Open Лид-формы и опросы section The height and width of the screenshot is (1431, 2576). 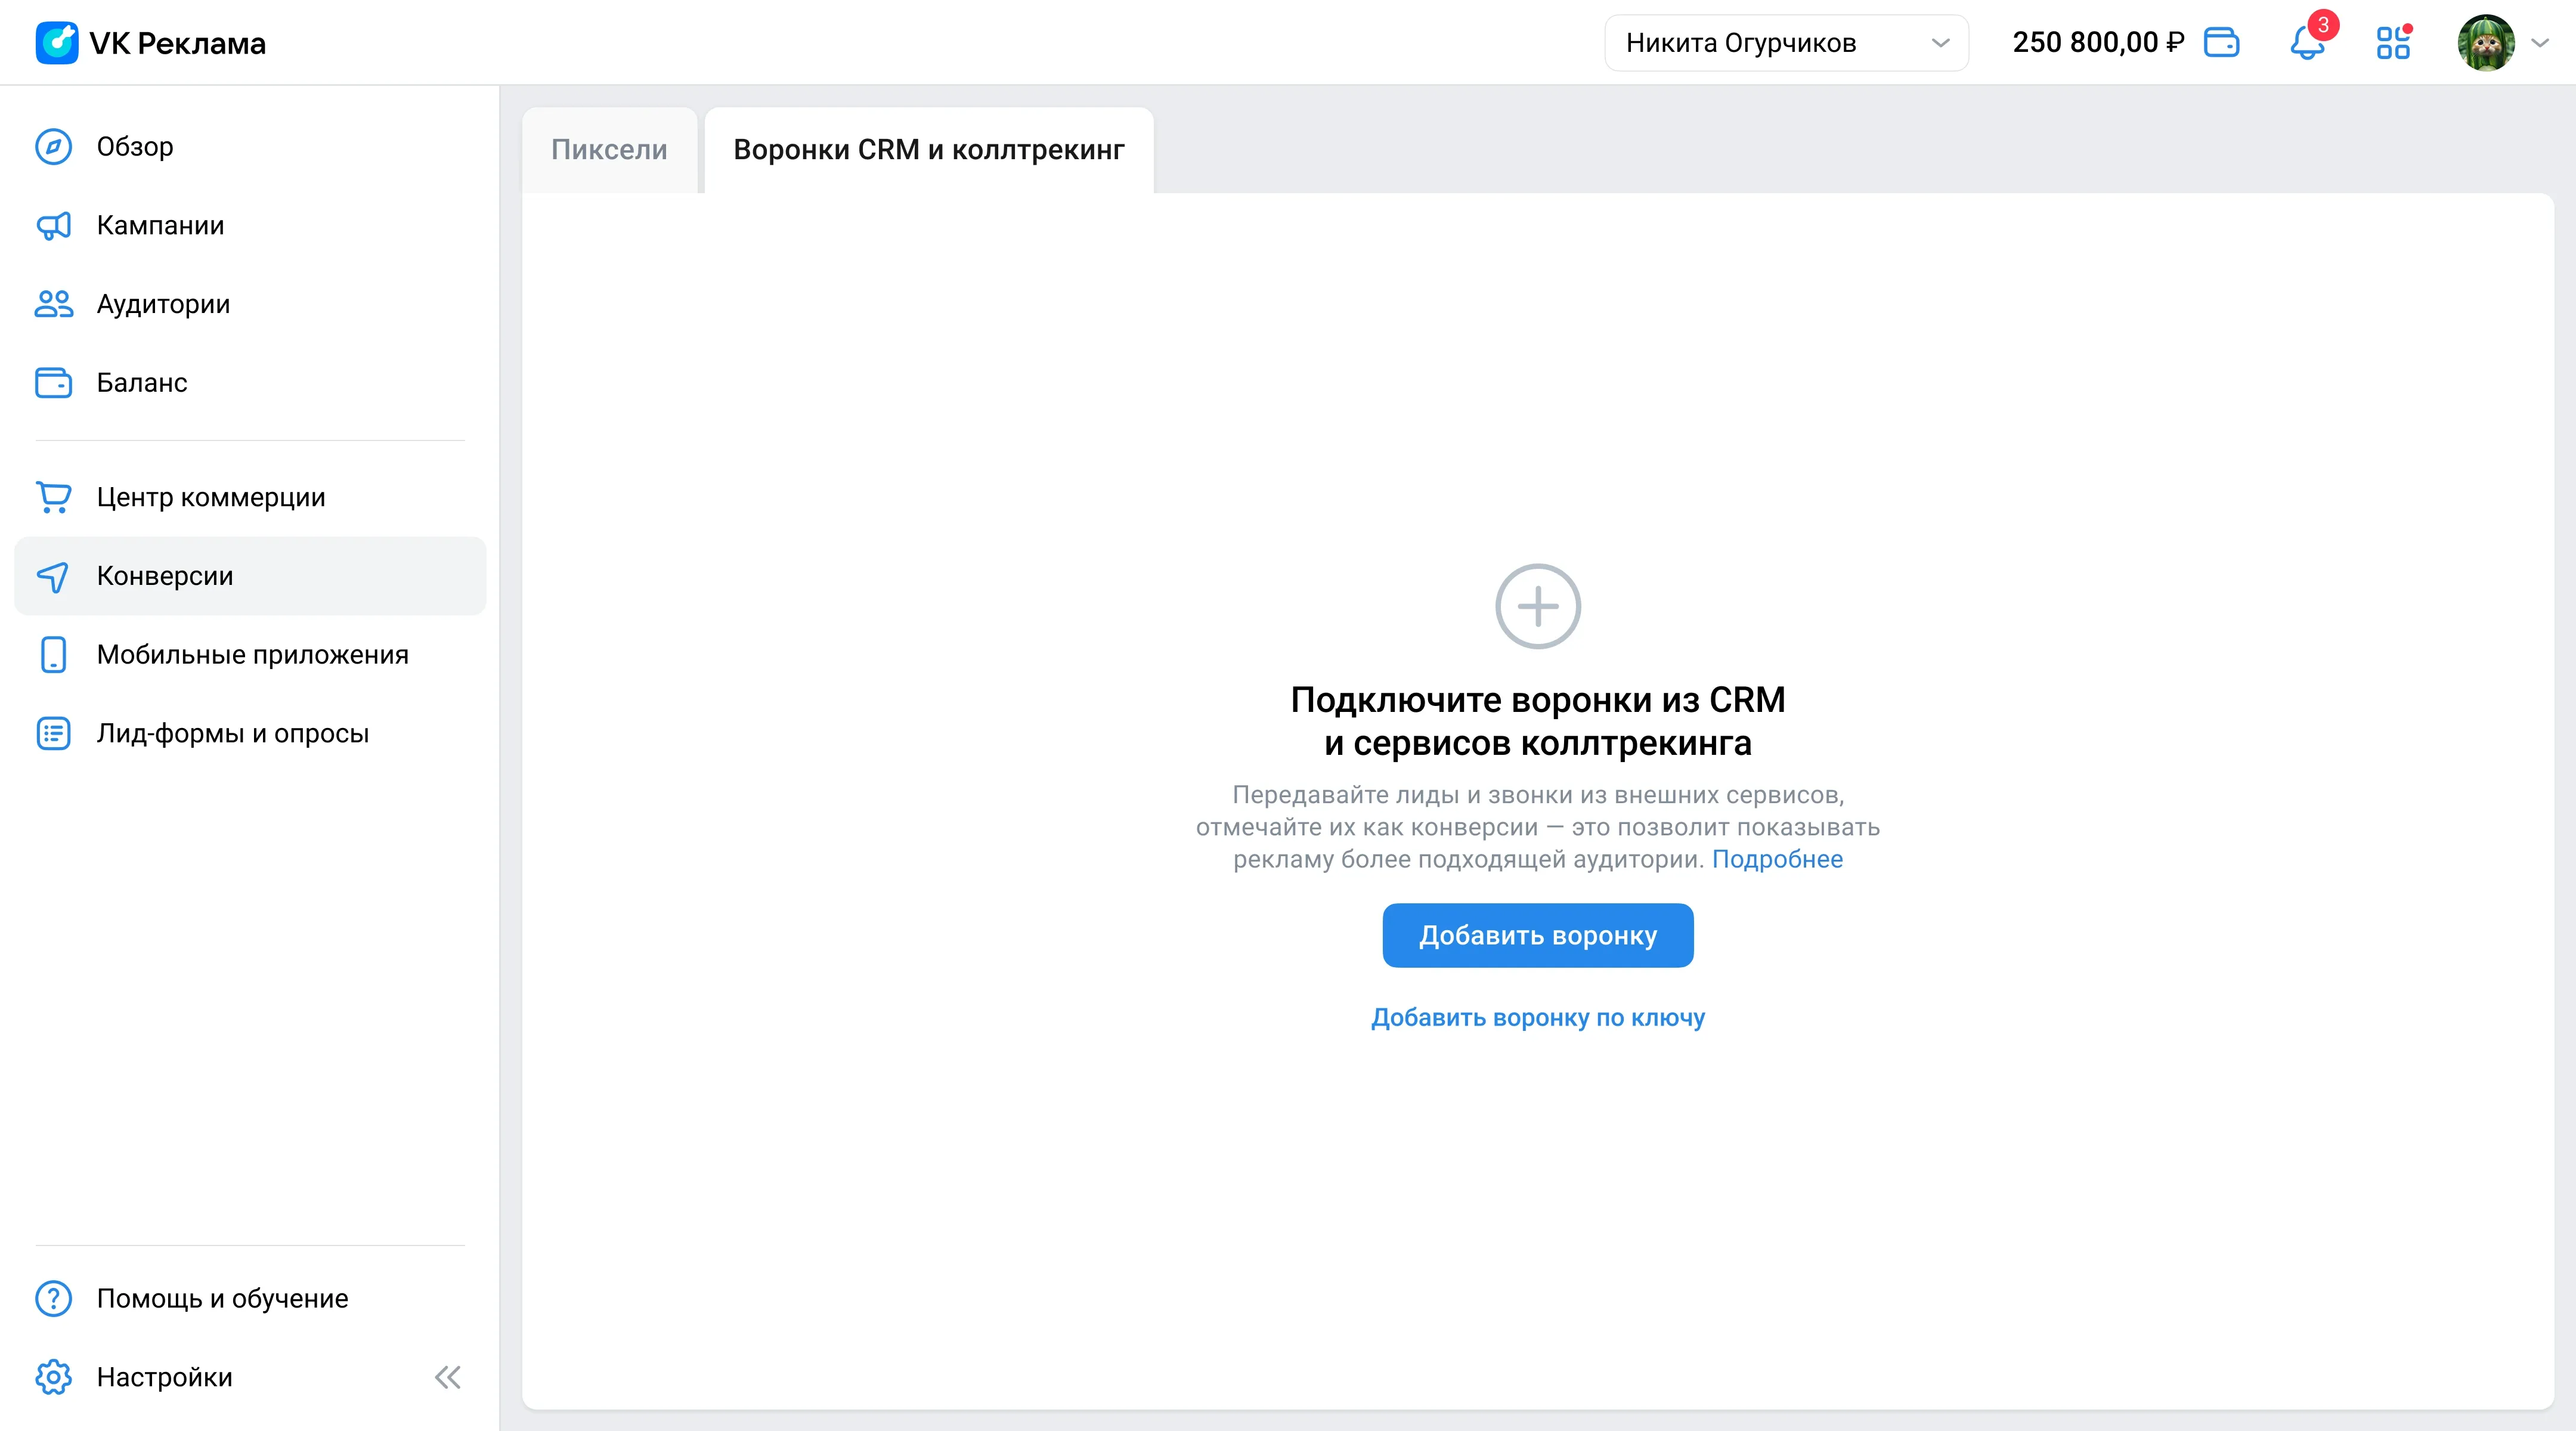point(250,733)
